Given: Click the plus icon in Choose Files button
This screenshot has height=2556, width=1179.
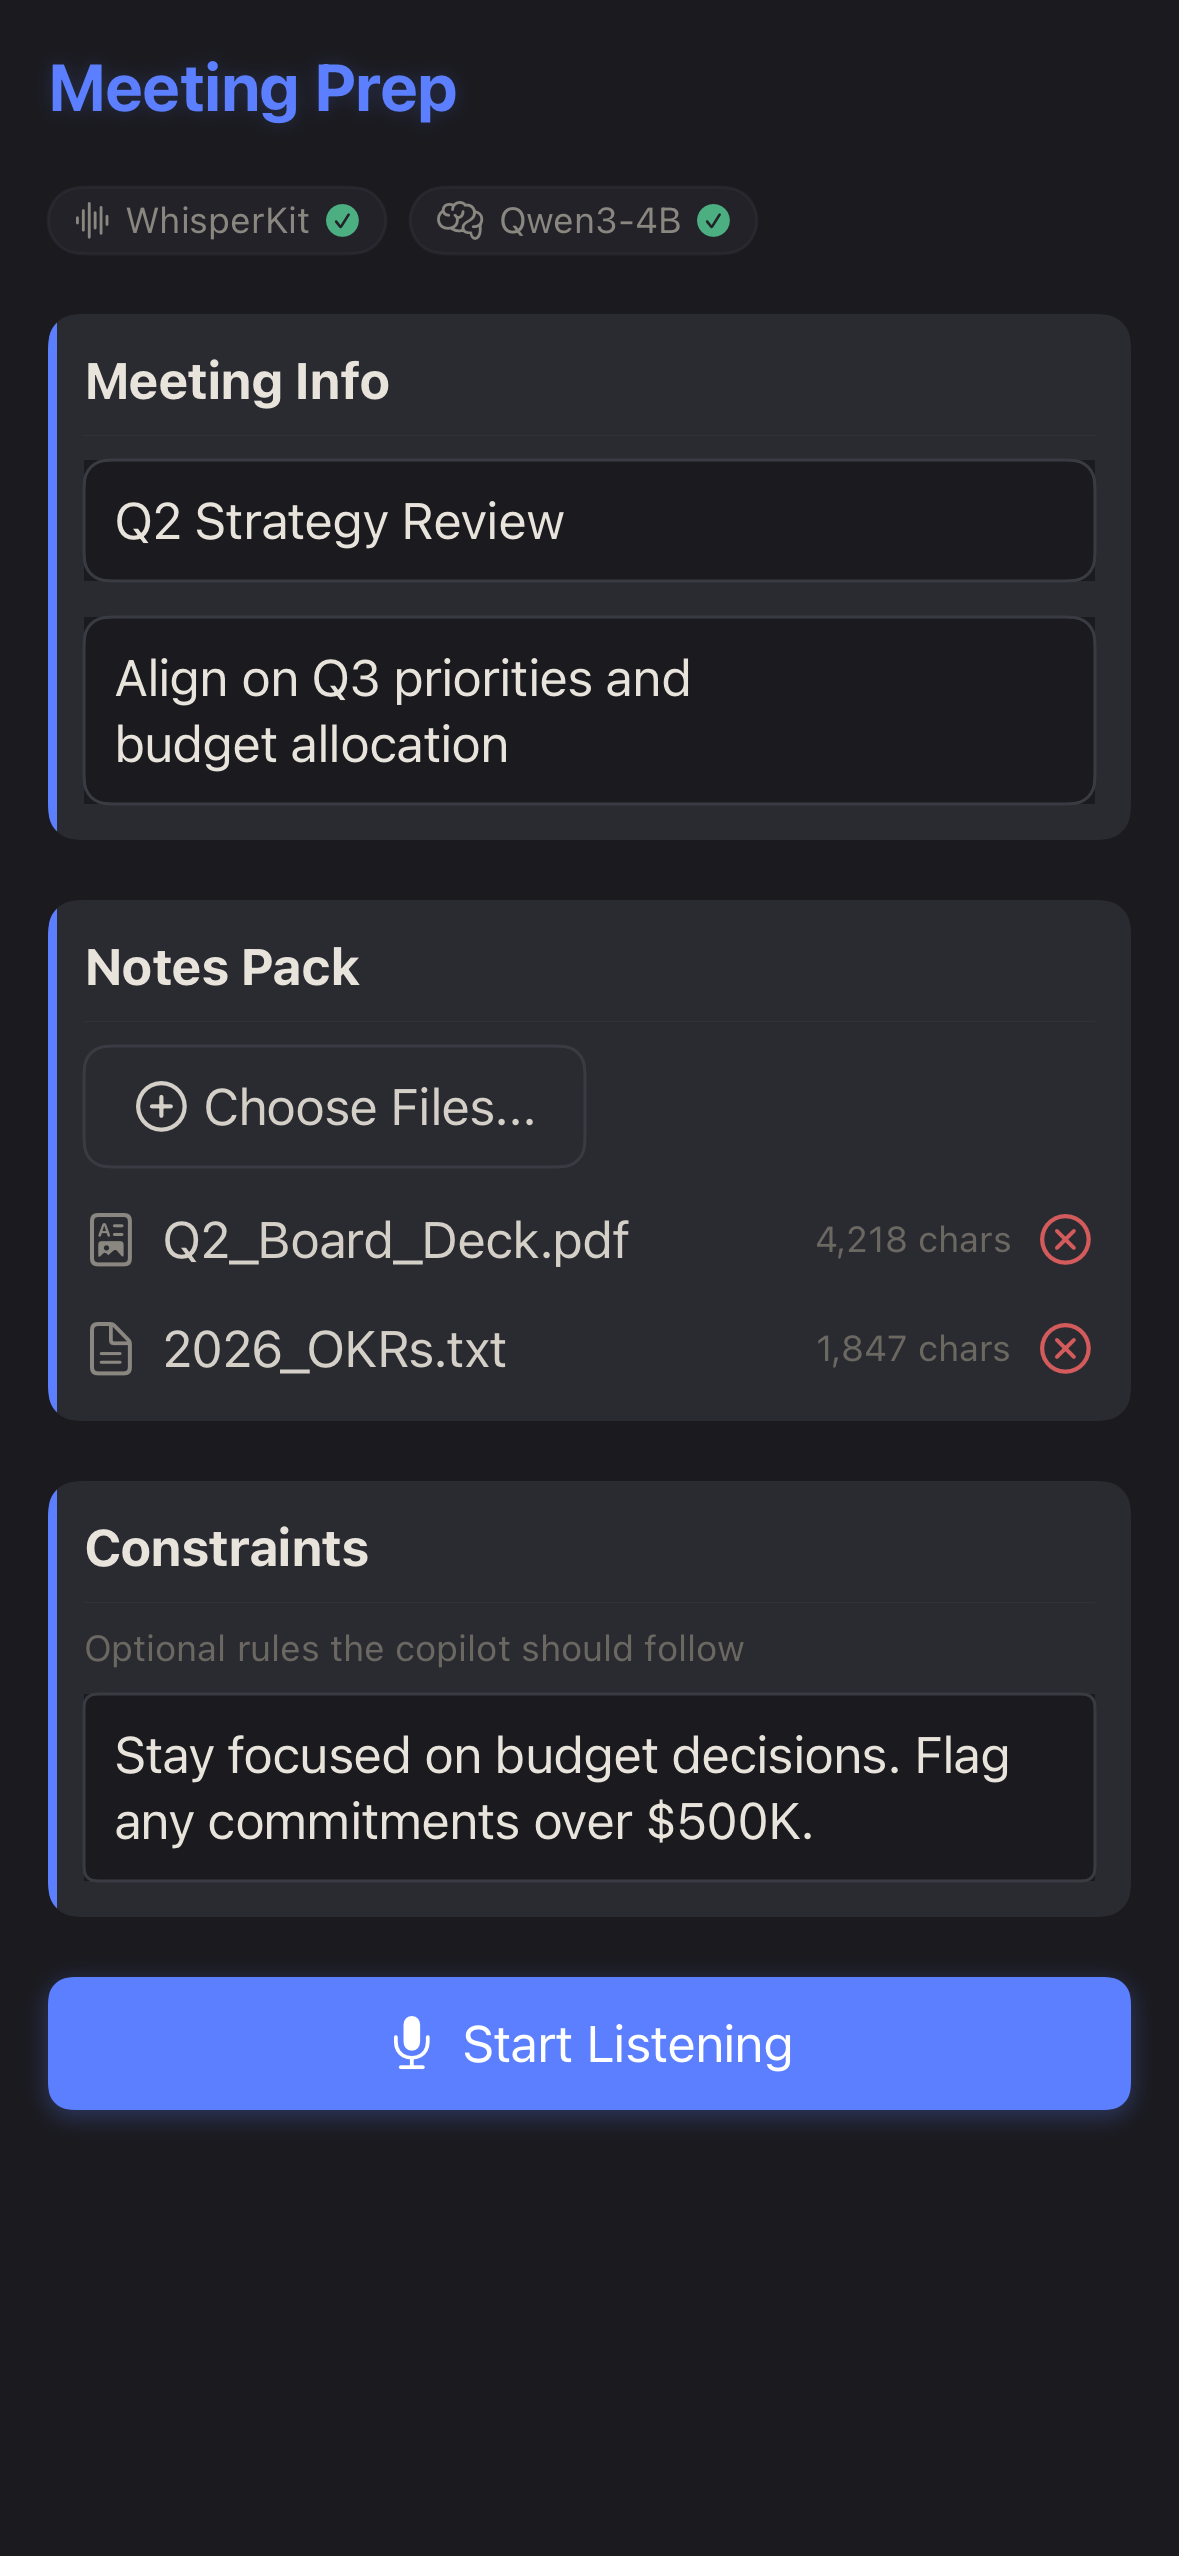Looking at the screenshot, I should coord(160,1107).
